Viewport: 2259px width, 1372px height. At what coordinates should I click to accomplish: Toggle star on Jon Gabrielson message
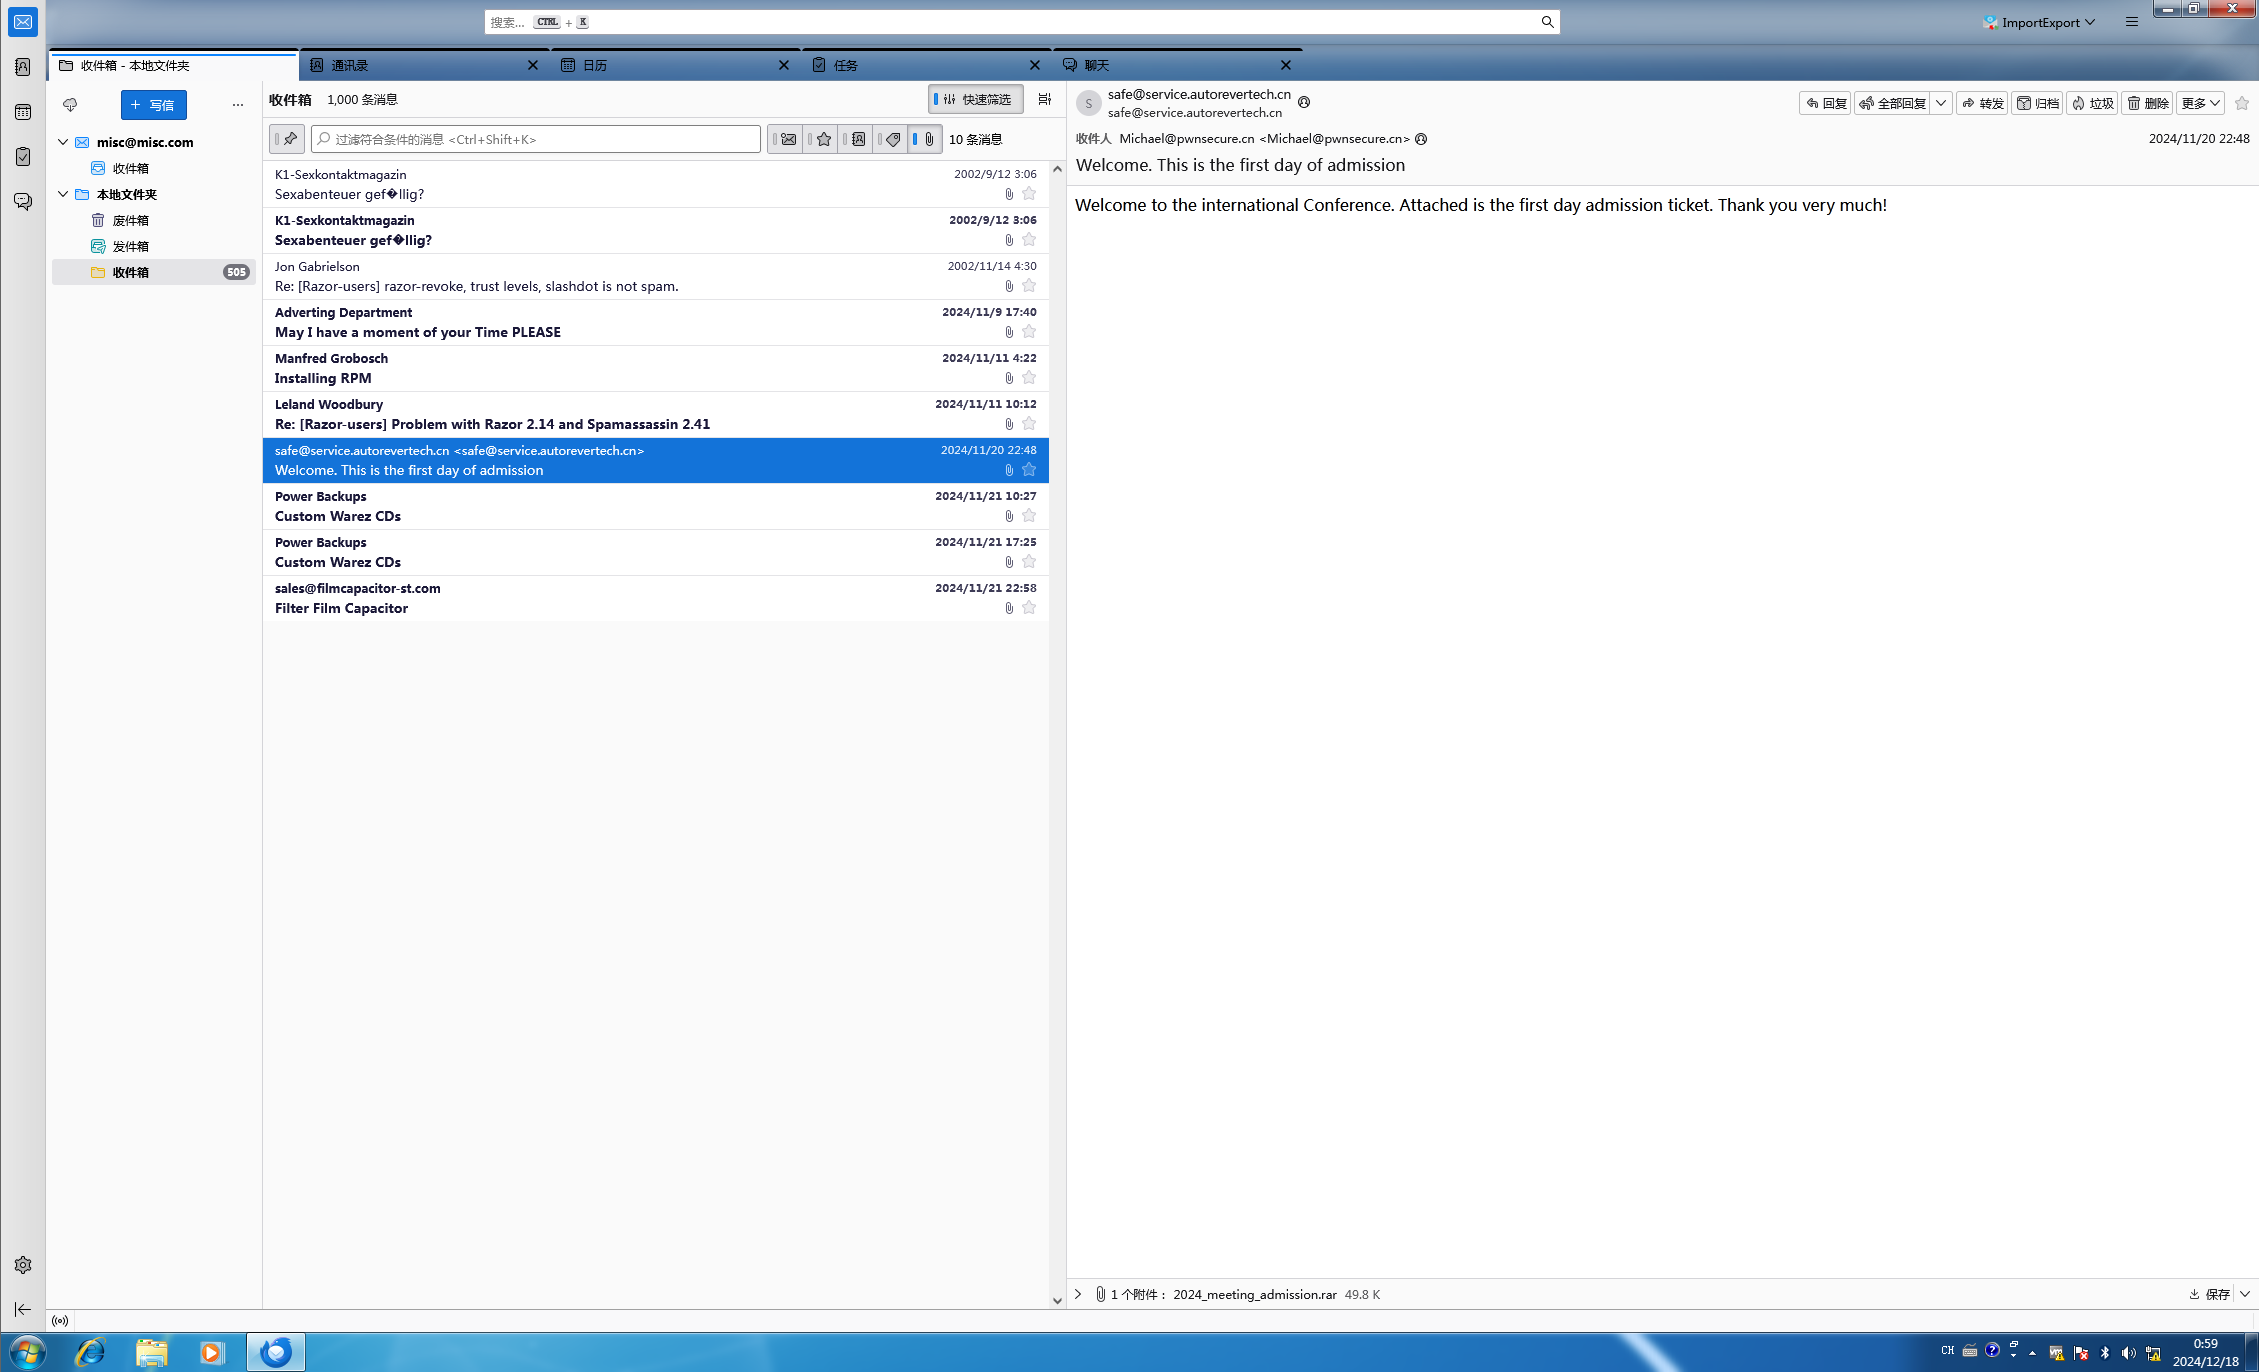[x=1029, y=286]
